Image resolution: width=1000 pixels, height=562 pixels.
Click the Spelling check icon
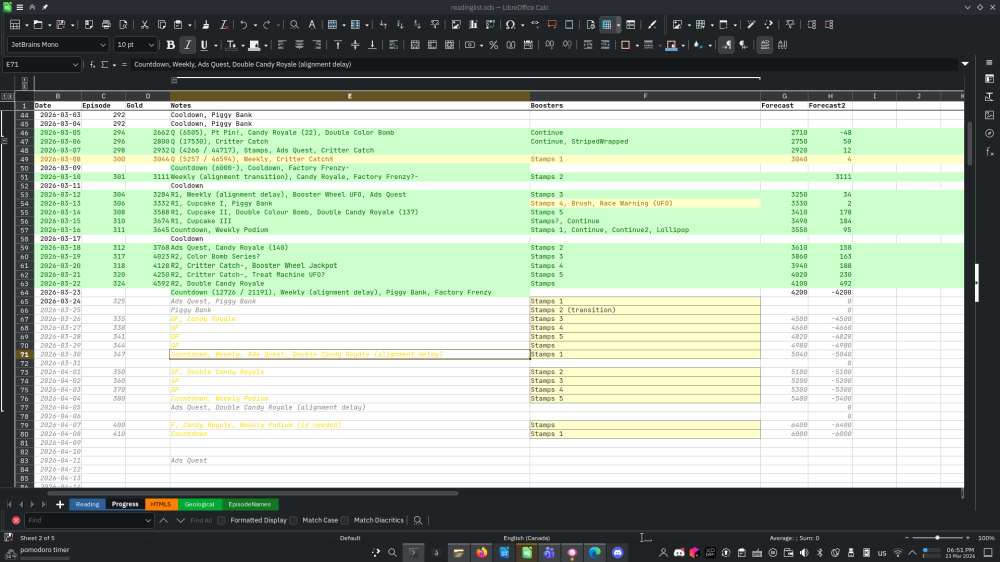pyautogui.click(x=312, y=25)
